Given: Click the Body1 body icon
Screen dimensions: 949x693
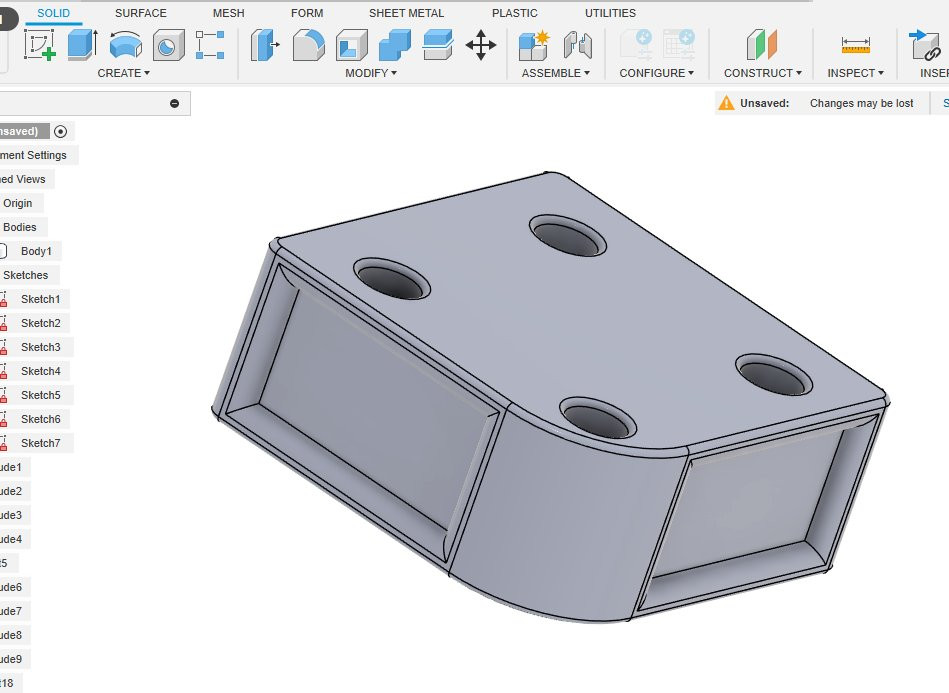Looking at the screenshot, I should 3,251.
